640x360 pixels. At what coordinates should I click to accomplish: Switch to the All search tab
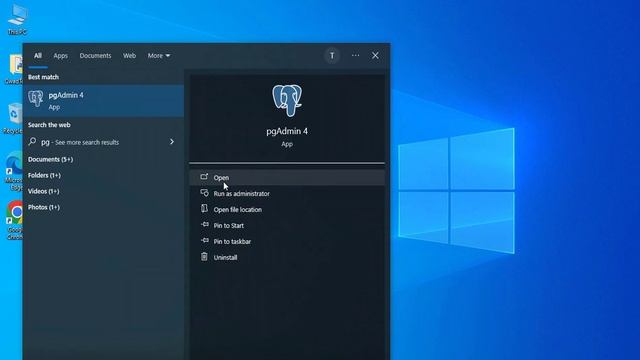pyautogui.click(x=38, y=56)
